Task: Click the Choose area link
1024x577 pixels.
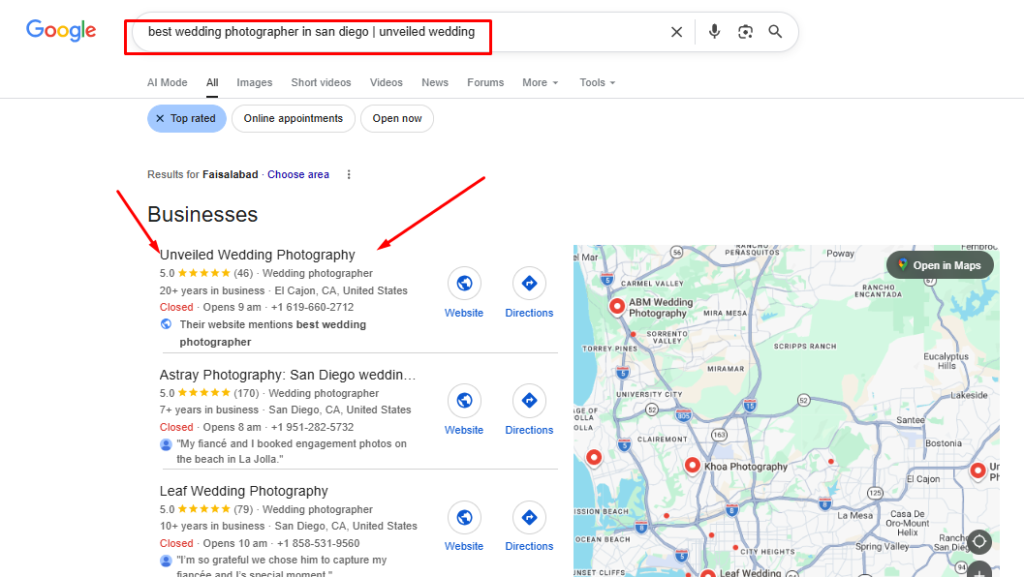Action: tap(298, 174)
